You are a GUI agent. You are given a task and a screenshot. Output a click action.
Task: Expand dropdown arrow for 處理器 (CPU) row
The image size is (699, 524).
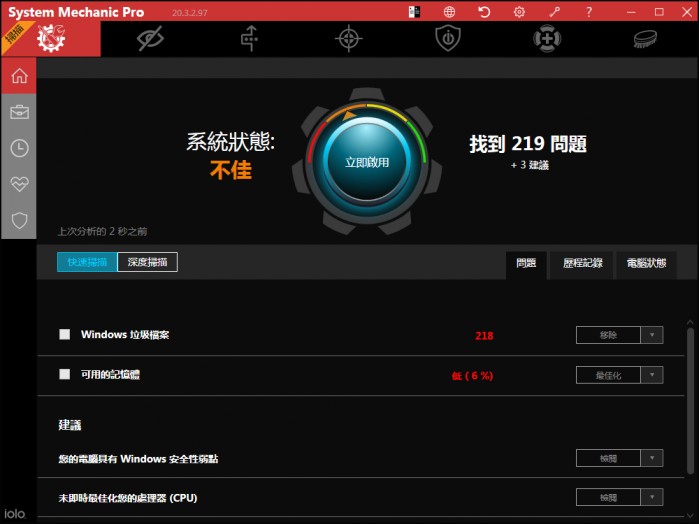[652, 497]
